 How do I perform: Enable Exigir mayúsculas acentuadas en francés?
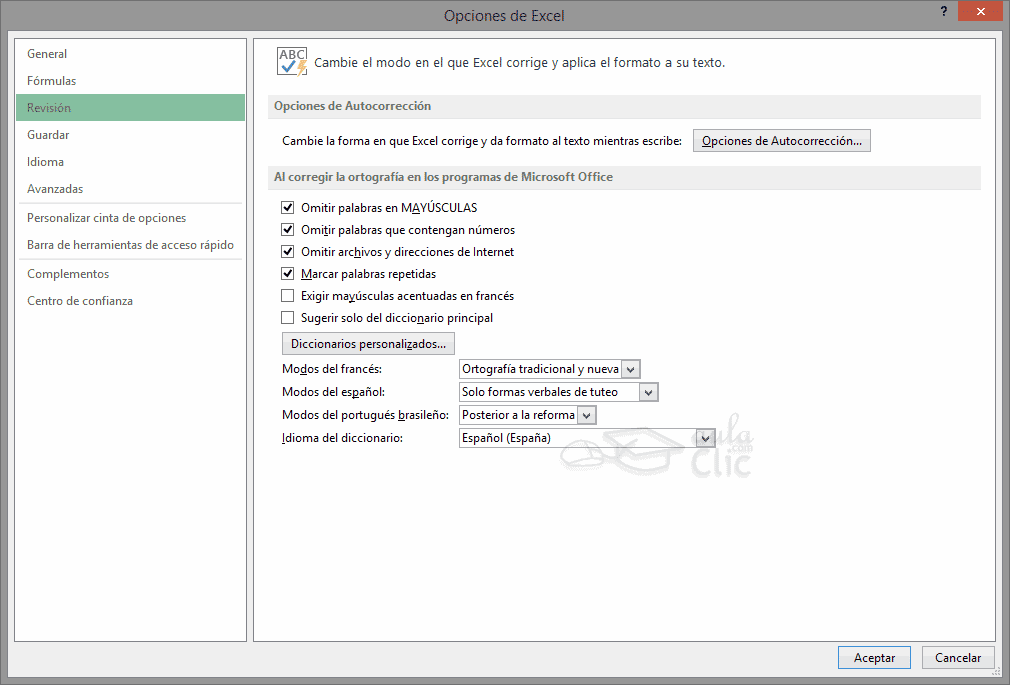288,296
